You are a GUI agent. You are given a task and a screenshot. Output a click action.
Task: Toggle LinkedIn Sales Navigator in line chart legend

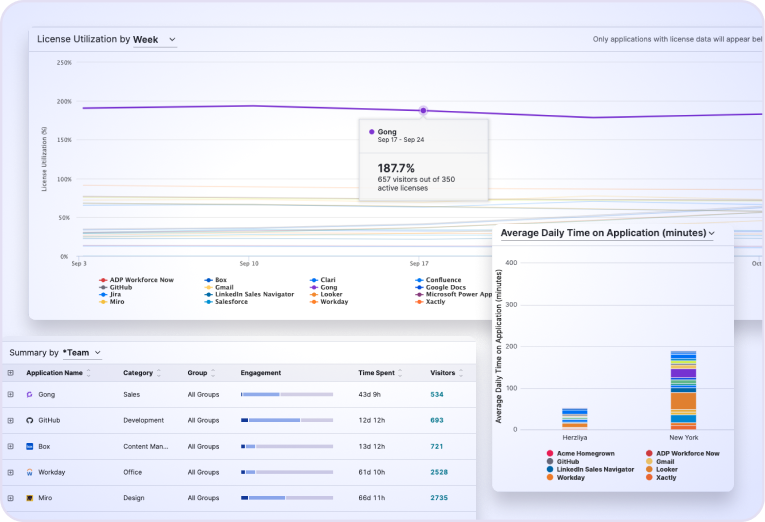click(249, 294)
